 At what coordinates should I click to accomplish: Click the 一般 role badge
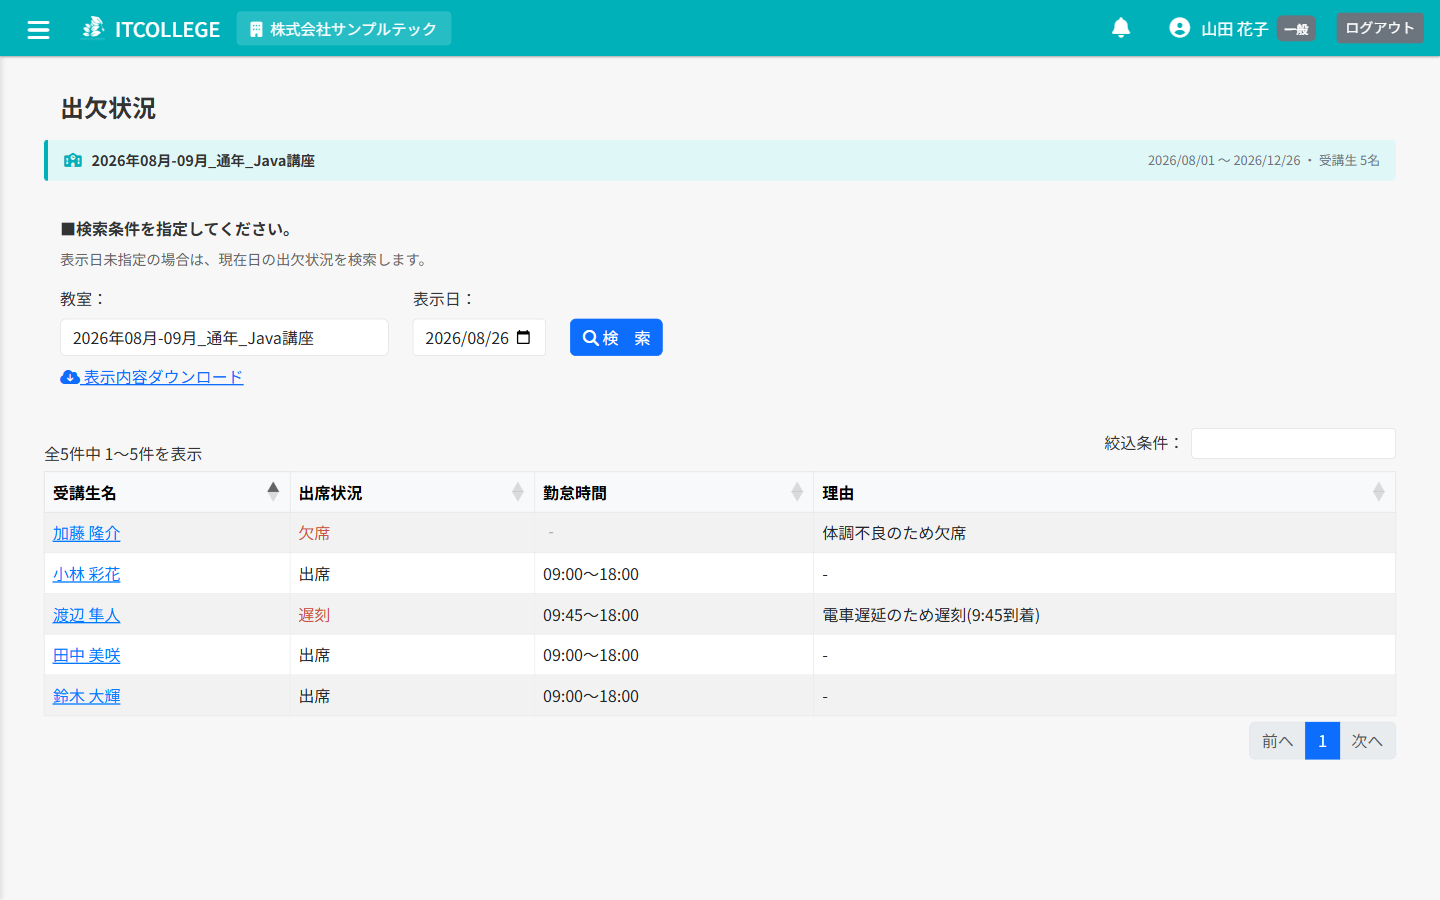1296,29
